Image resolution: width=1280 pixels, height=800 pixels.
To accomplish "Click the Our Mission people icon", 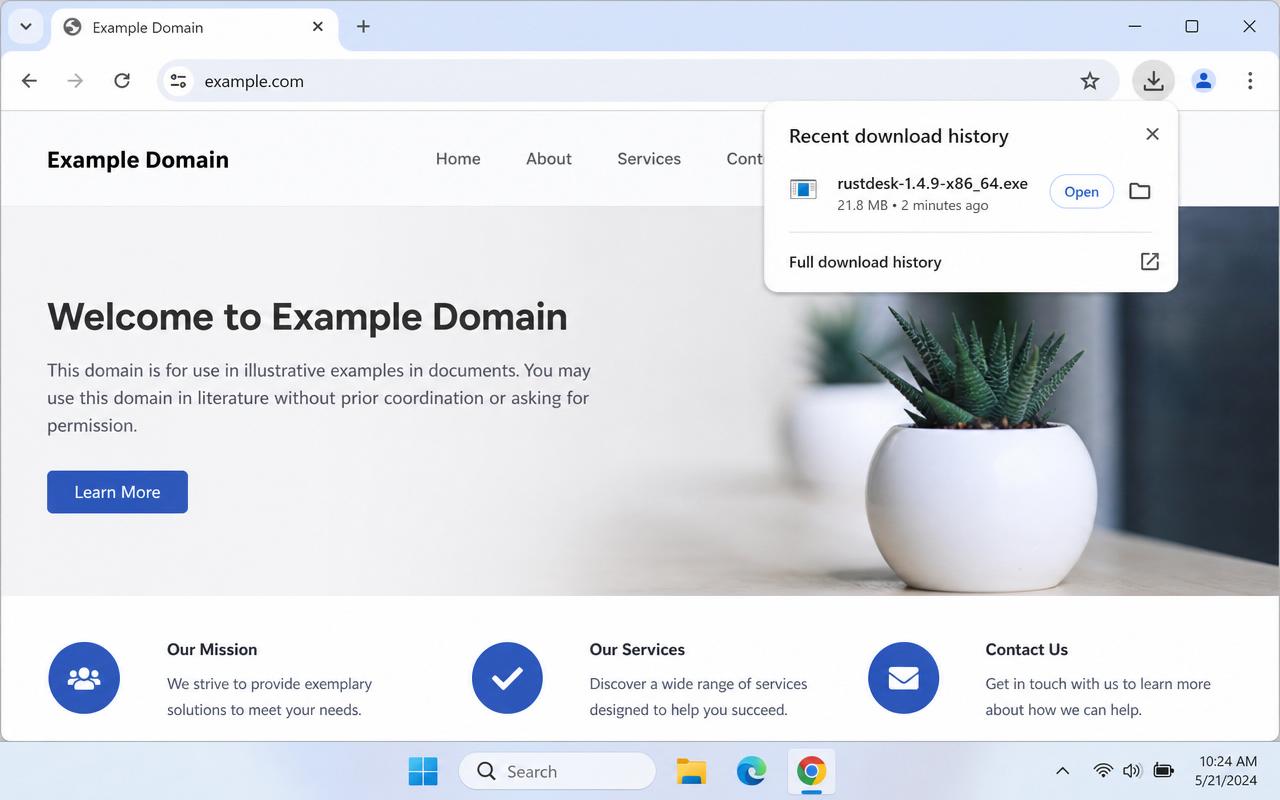I will click(x=84, y=678).
